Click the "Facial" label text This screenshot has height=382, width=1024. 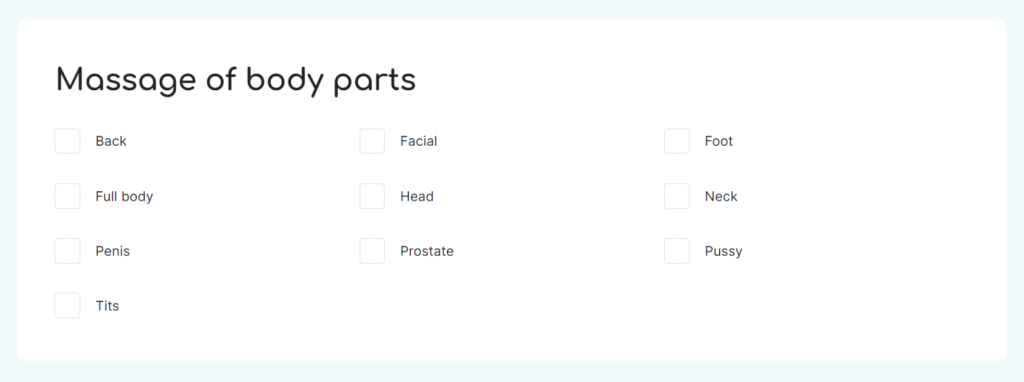419,141
